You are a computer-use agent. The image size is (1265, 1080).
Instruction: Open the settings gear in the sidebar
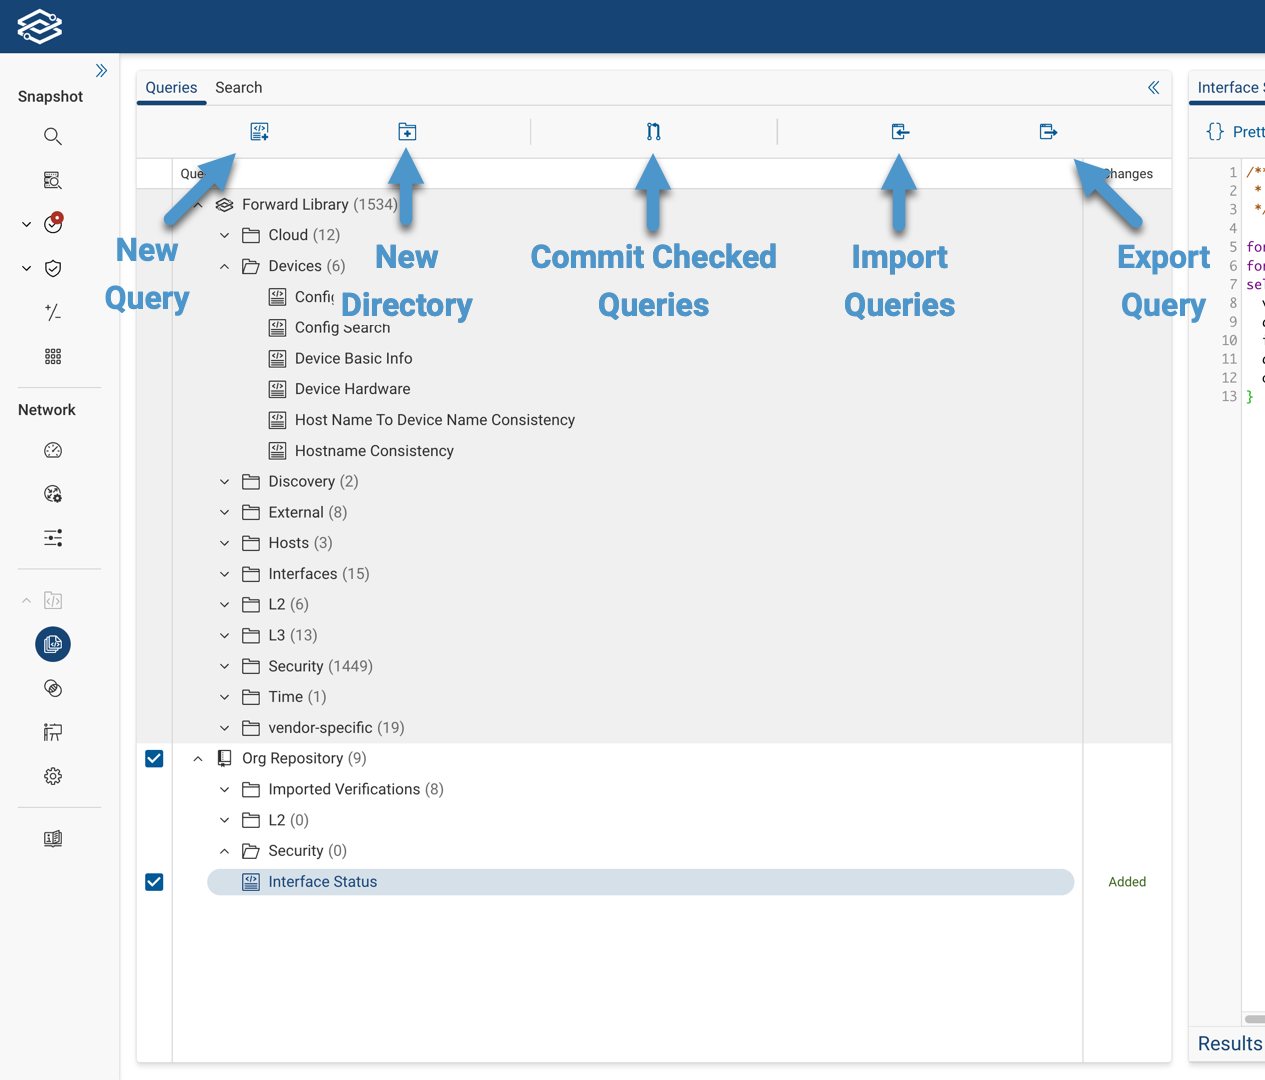tap(52, 776)
